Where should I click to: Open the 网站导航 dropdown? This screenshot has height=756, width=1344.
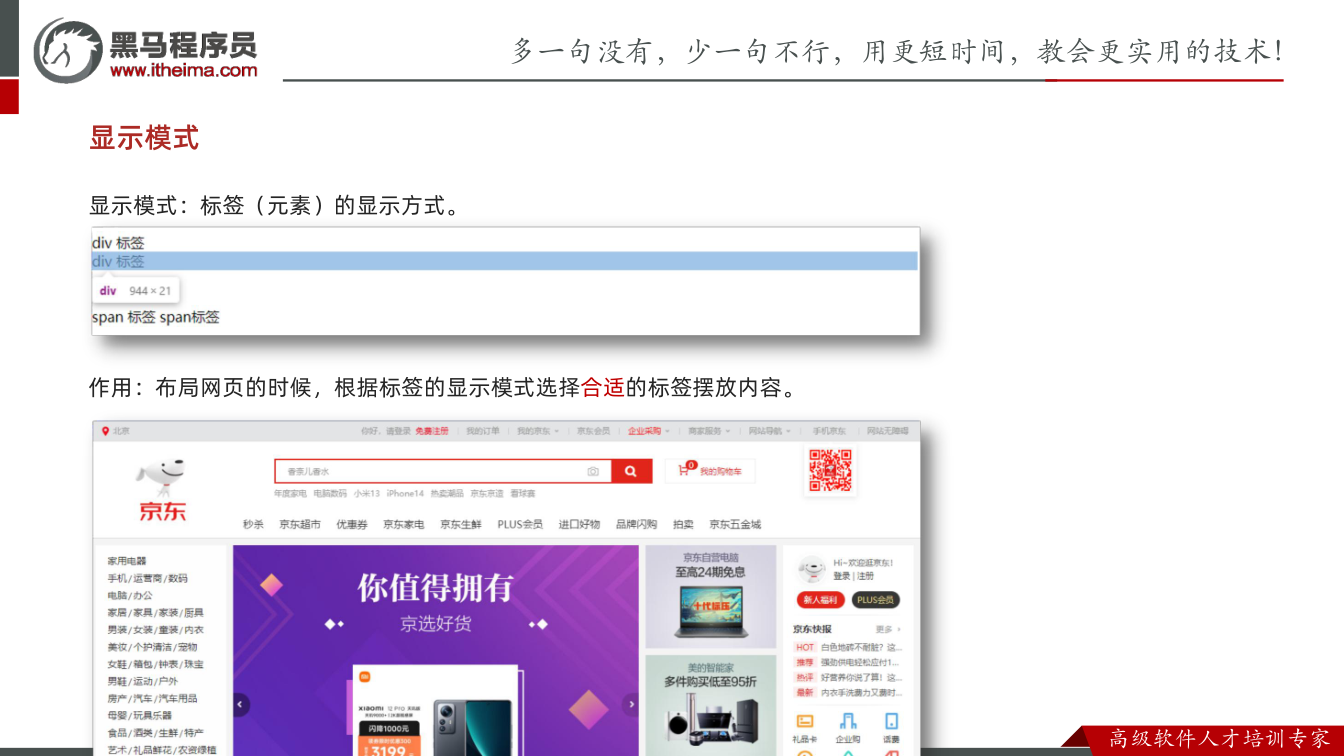769,431
